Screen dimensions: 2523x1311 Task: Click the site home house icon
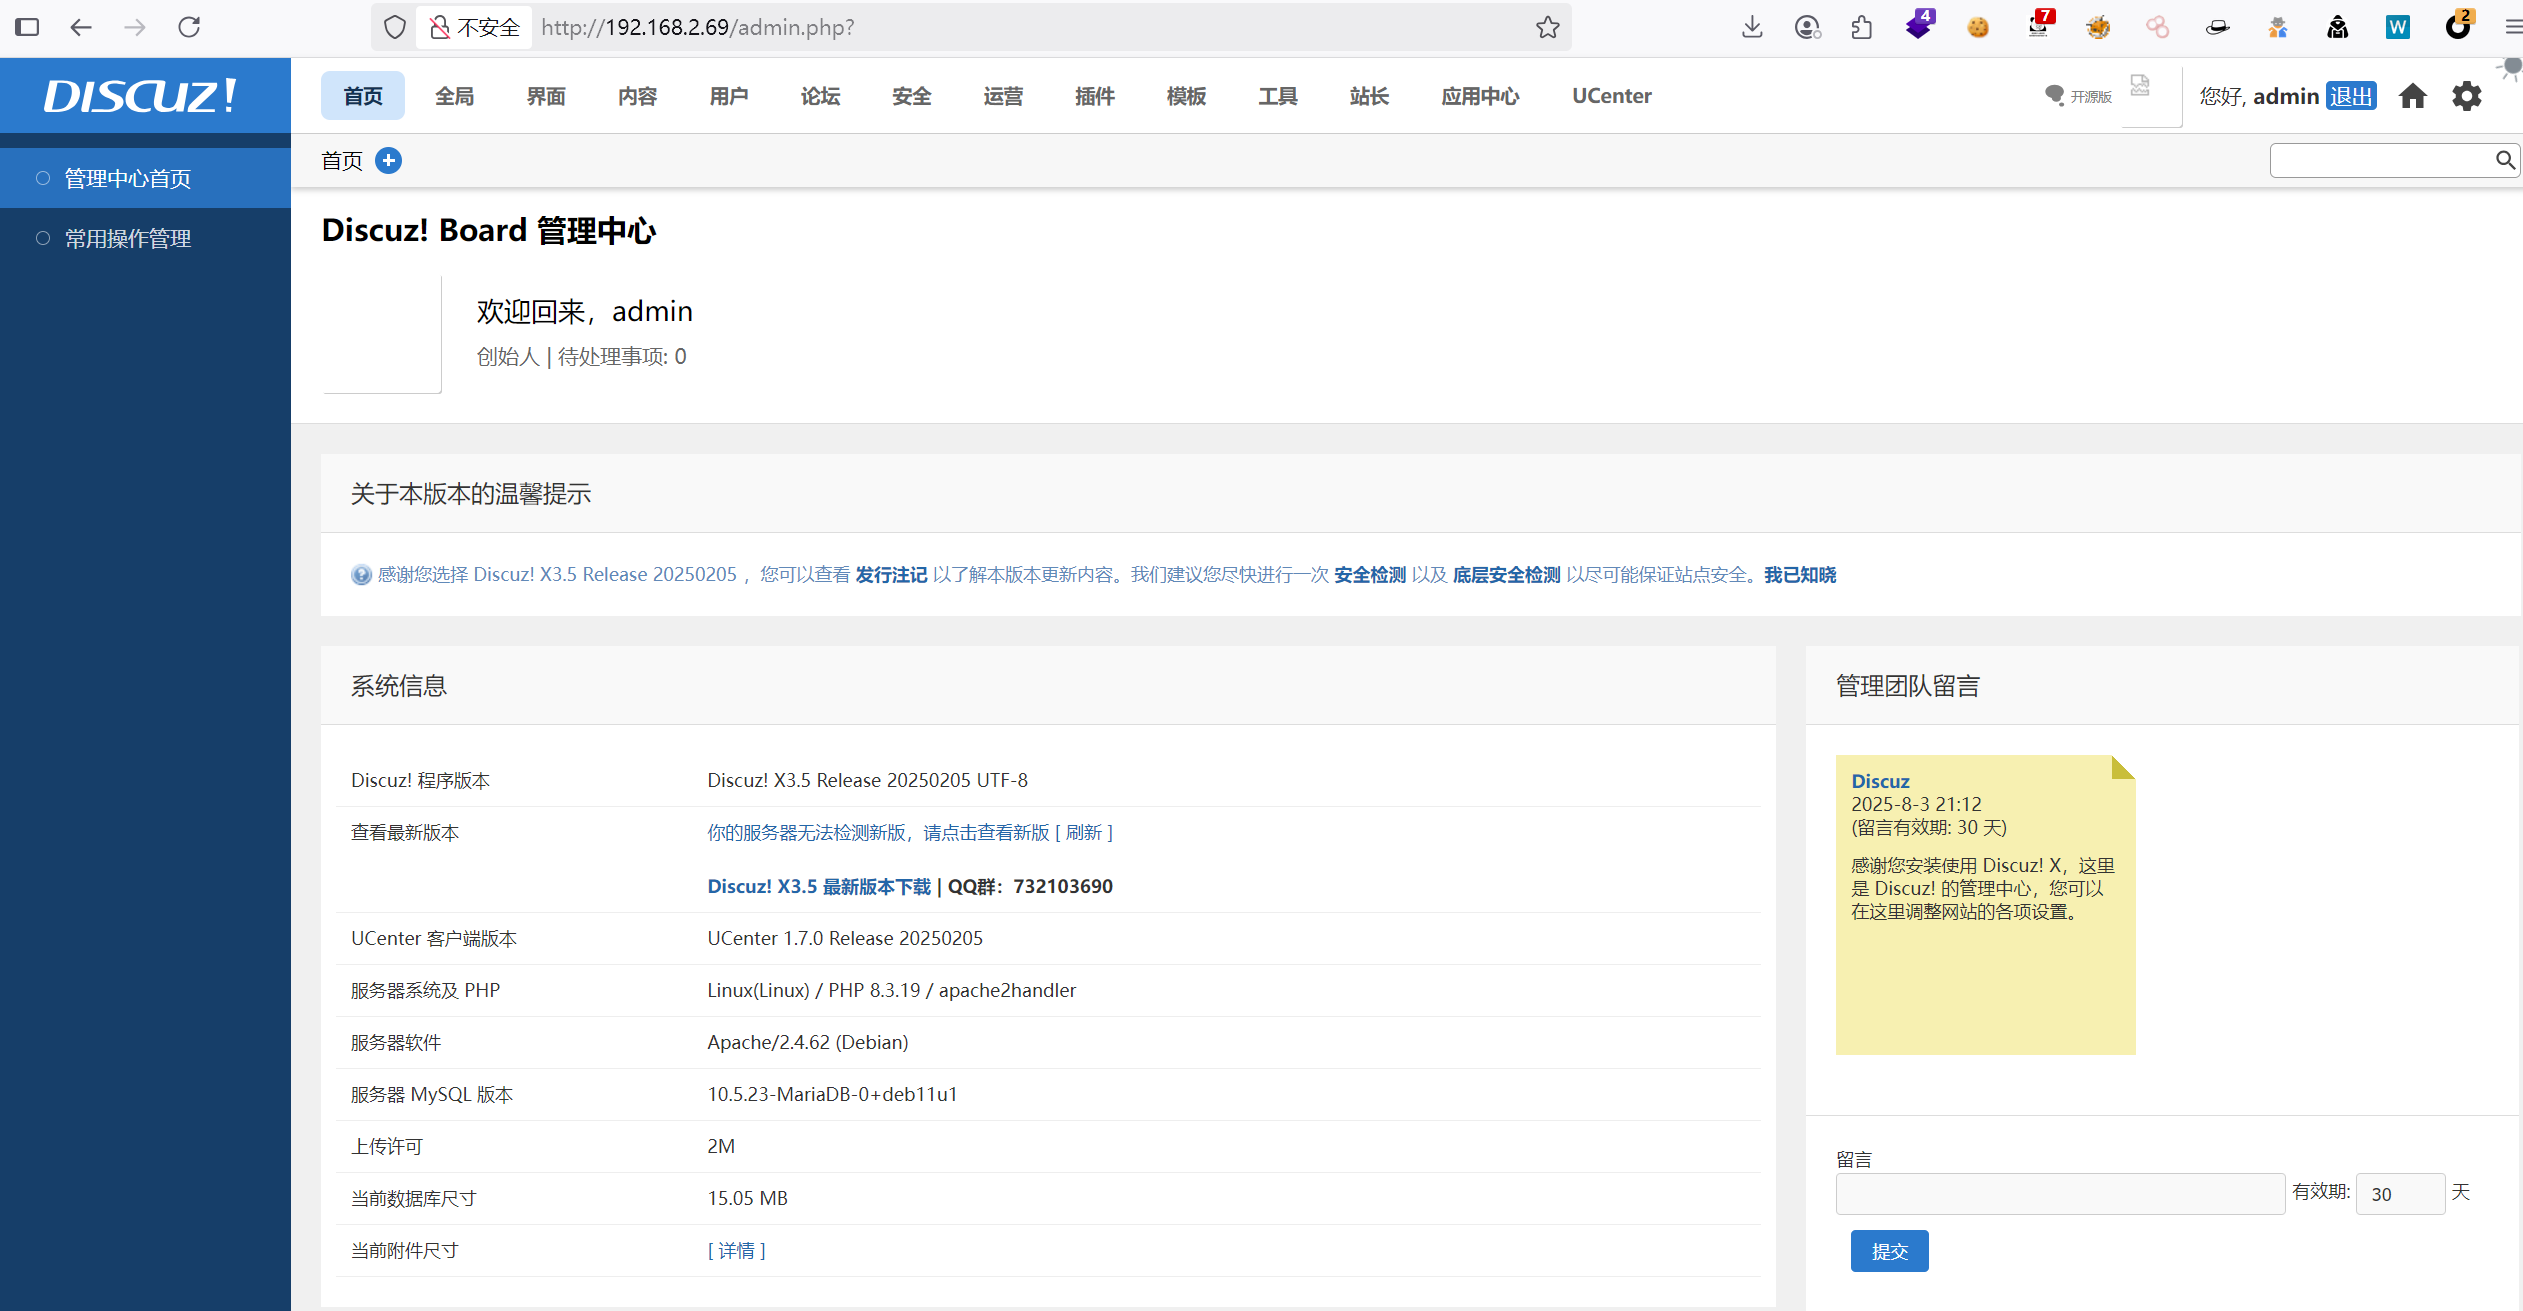(2412, 96)
